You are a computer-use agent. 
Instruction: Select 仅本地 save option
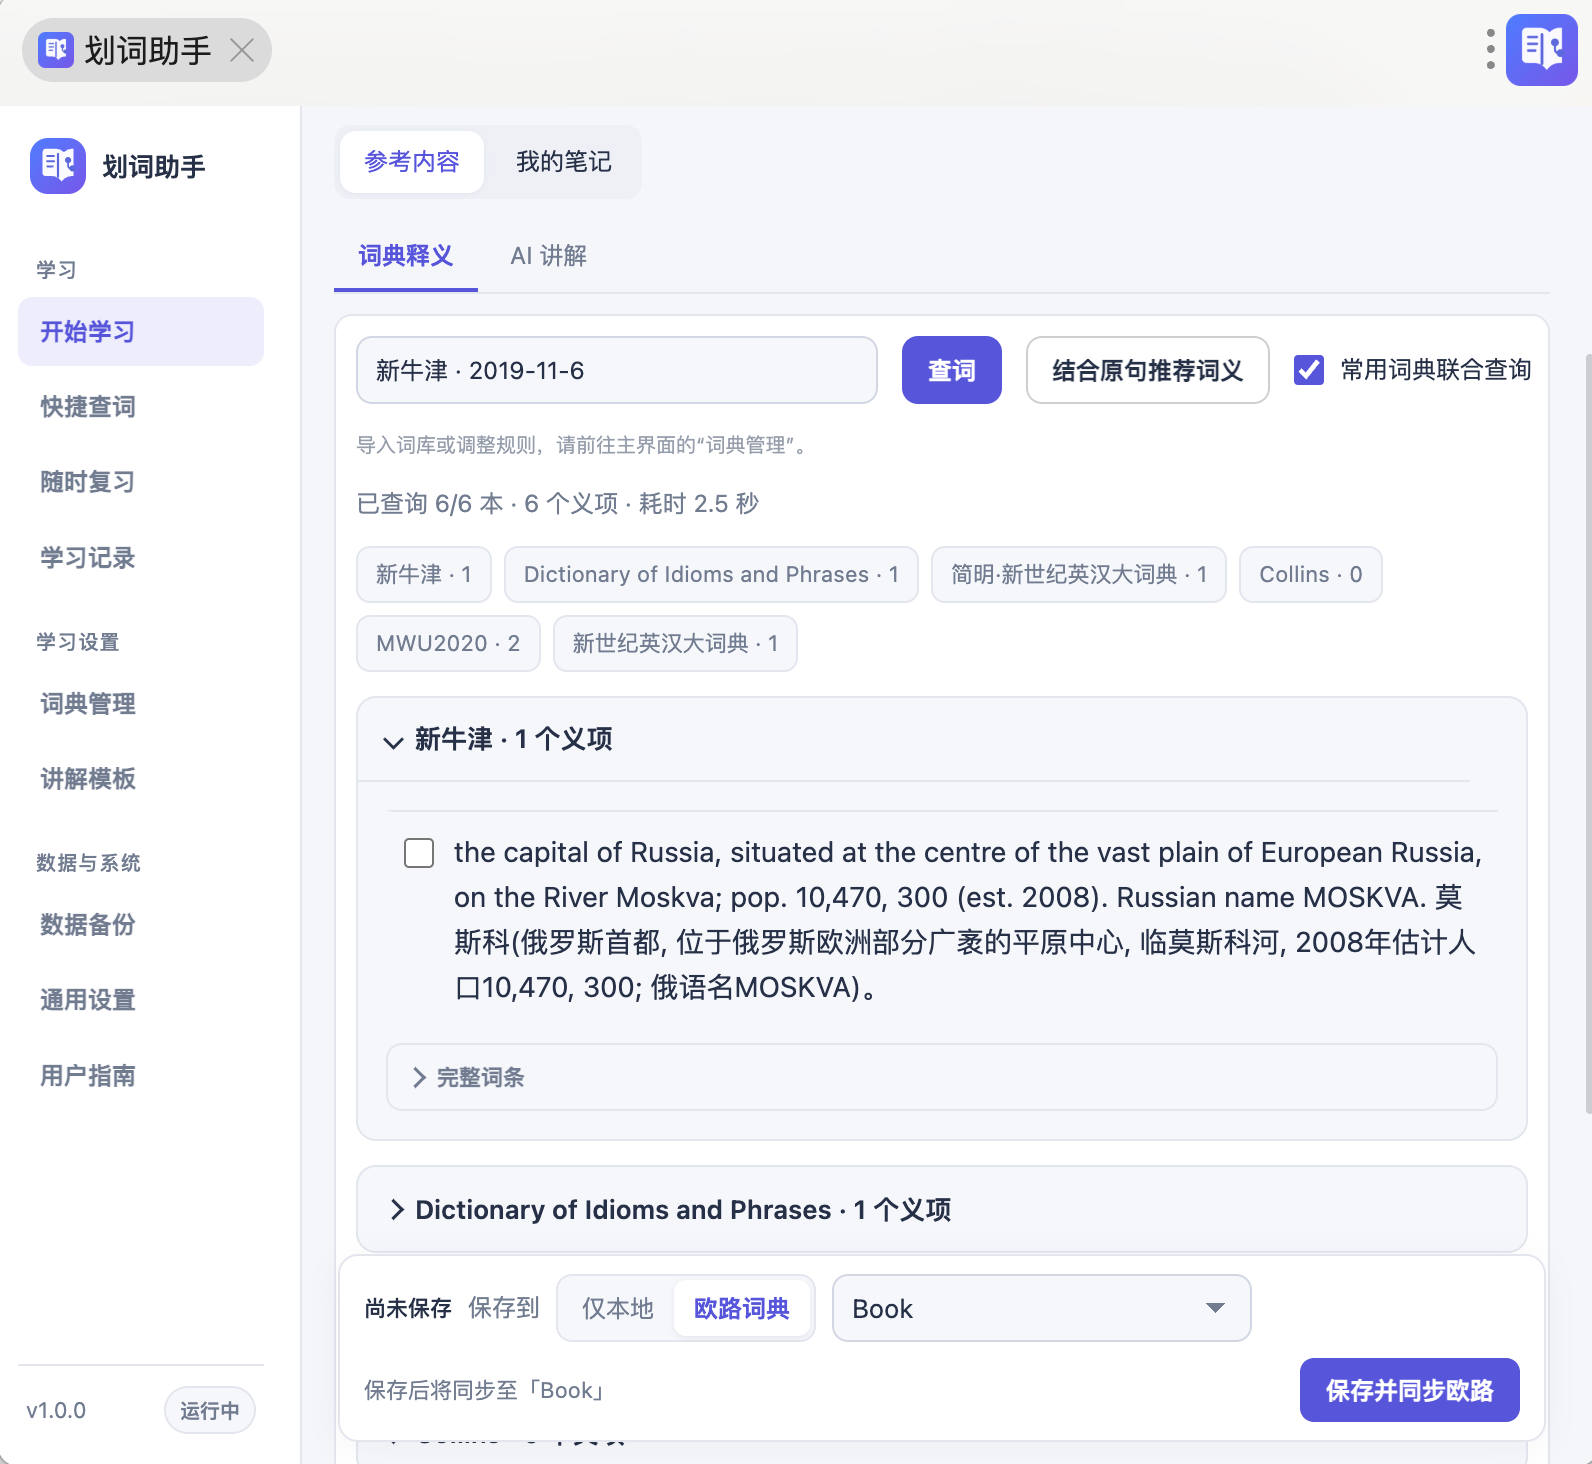tap(618, 1308)
